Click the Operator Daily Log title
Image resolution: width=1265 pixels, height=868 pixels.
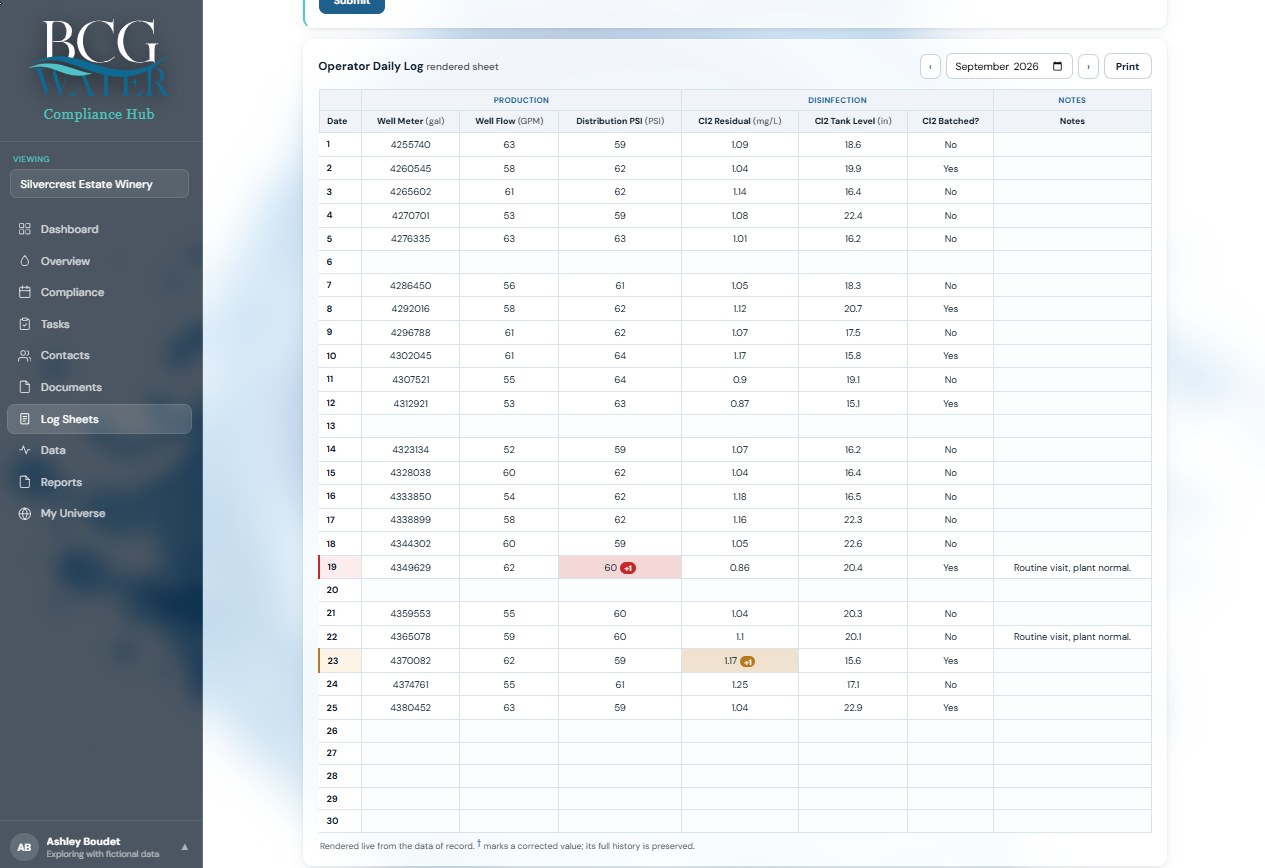pos(371,67)
